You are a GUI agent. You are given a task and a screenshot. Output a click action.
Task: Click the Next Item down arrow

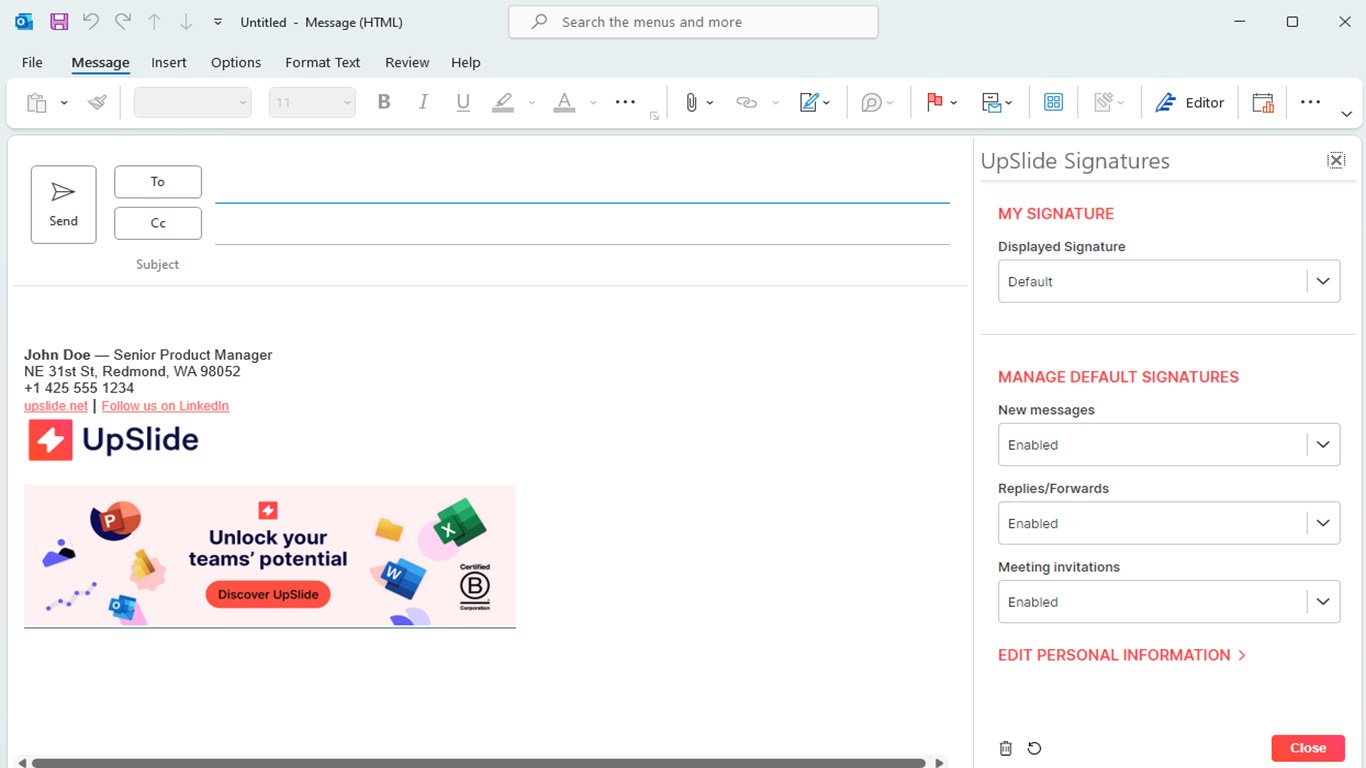click(x=186, y=22)
